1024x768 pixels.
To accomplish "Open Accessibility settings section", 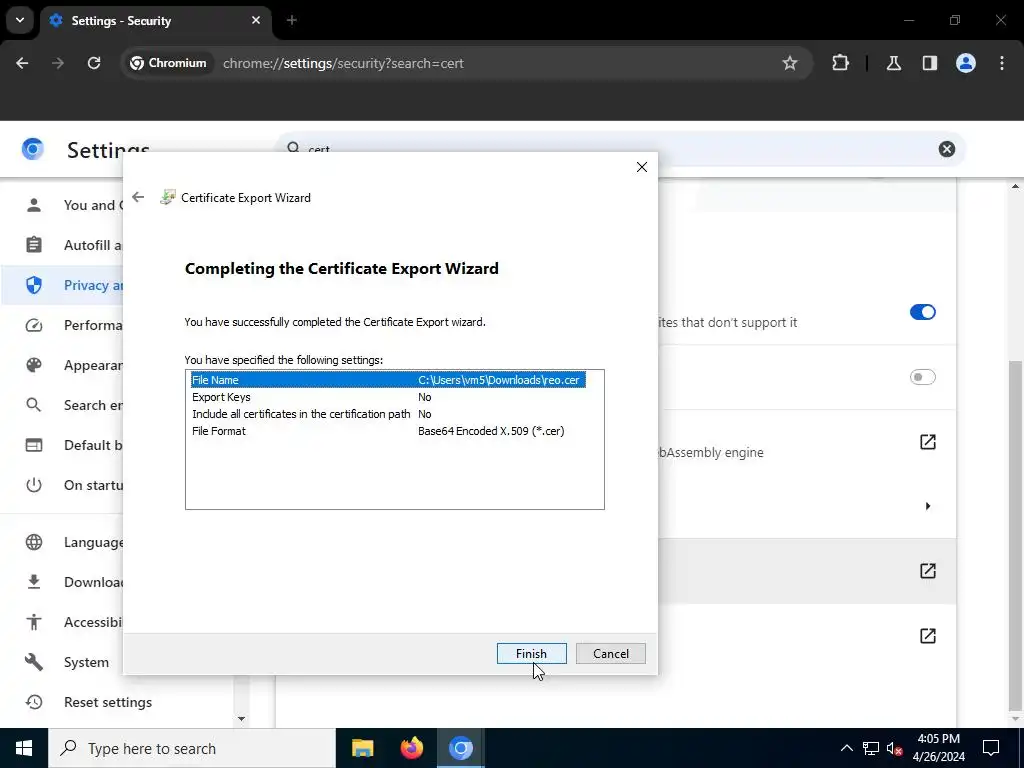I will pyautogui.click(x=62, y=622).
